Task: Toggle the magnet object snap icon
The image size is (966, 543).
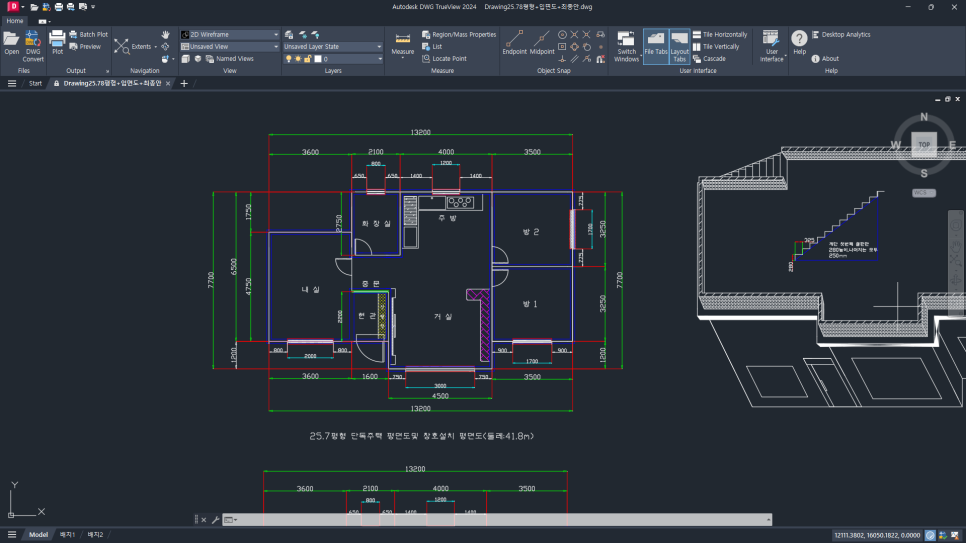Action: (601, 59)
